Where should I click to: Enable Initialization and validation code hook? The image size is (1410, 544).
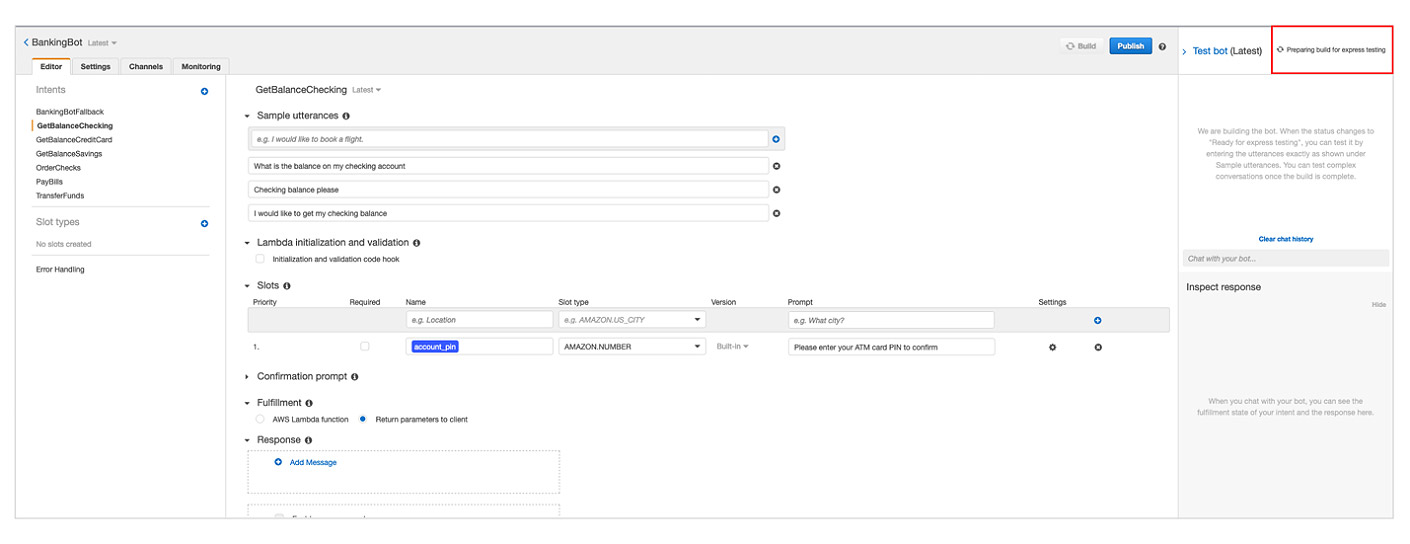(x=260, y=259)
